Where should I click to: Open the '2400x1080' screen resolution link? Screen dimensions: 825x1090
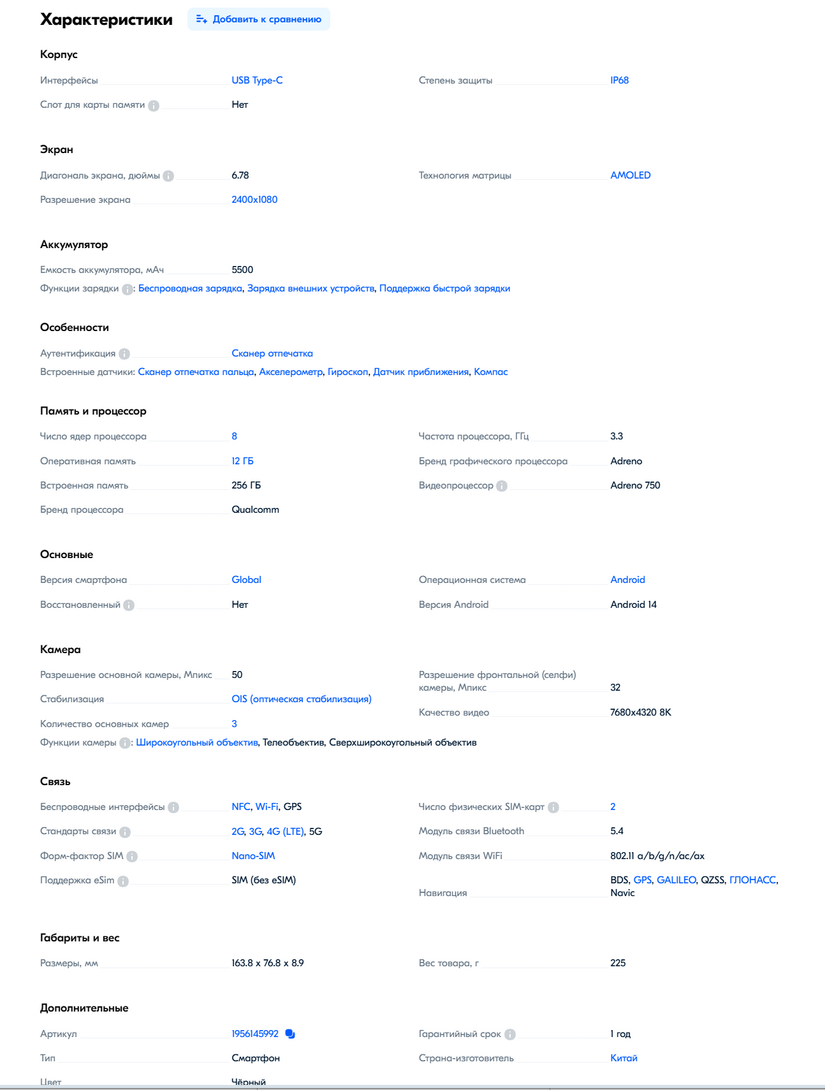coord(254,199)
